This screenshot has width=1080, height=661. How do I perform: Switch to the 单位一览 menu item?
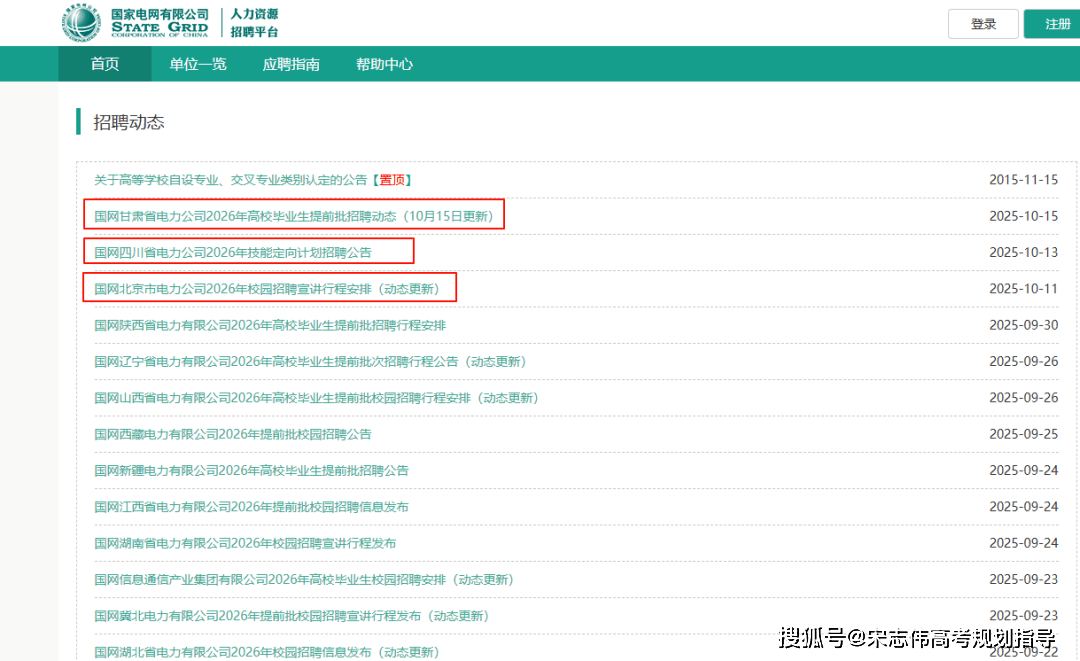pyautogui.click(x=198, y=64)
